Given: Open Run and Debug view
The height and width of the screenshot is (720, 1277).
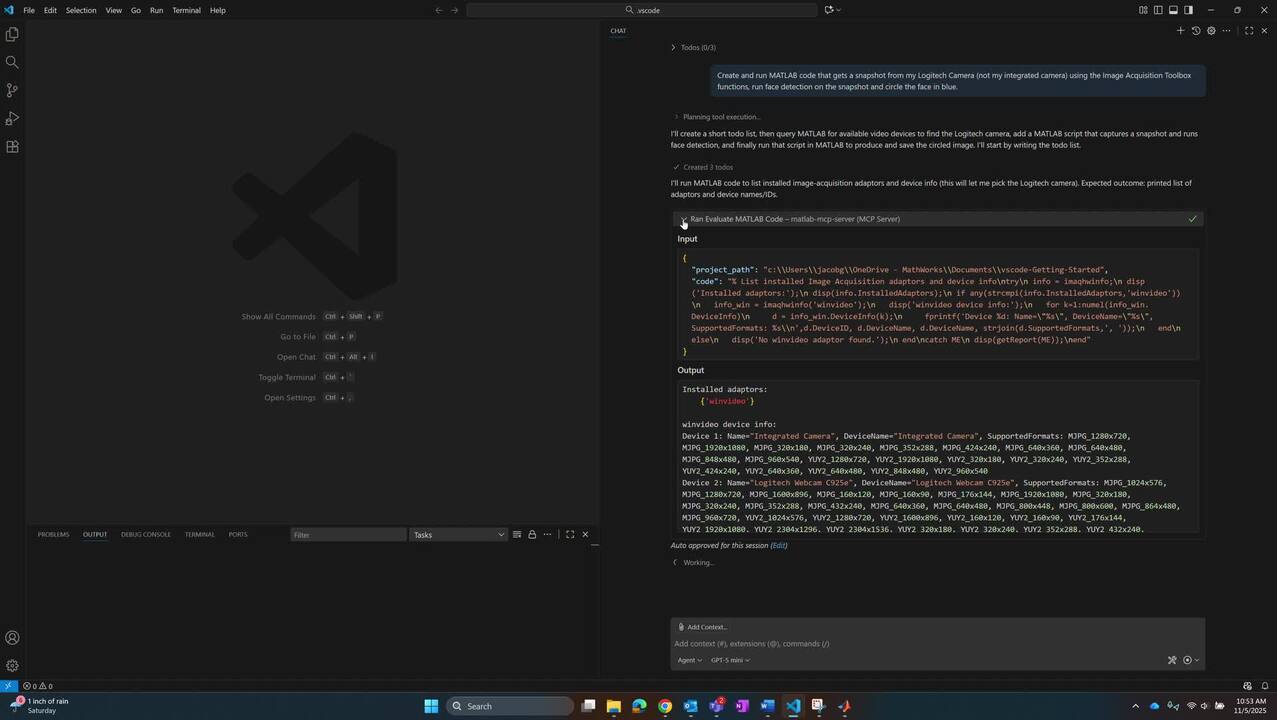Looking at the screenshot, I should click(12, 119).
